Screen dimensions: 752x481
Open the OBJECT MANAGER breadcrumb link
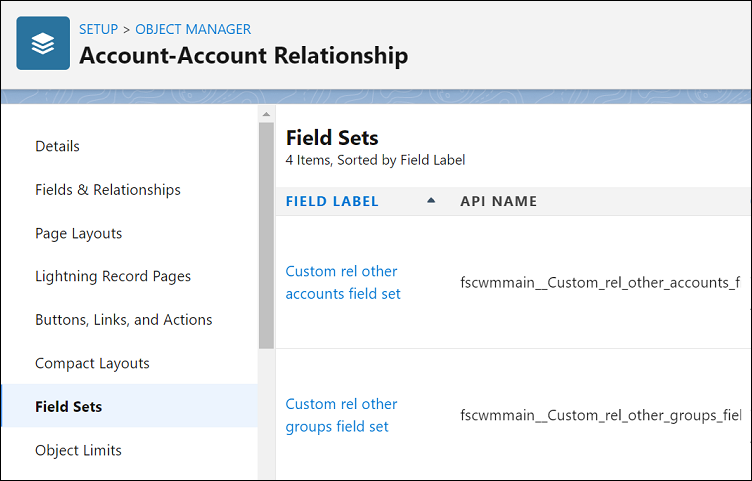193,29
